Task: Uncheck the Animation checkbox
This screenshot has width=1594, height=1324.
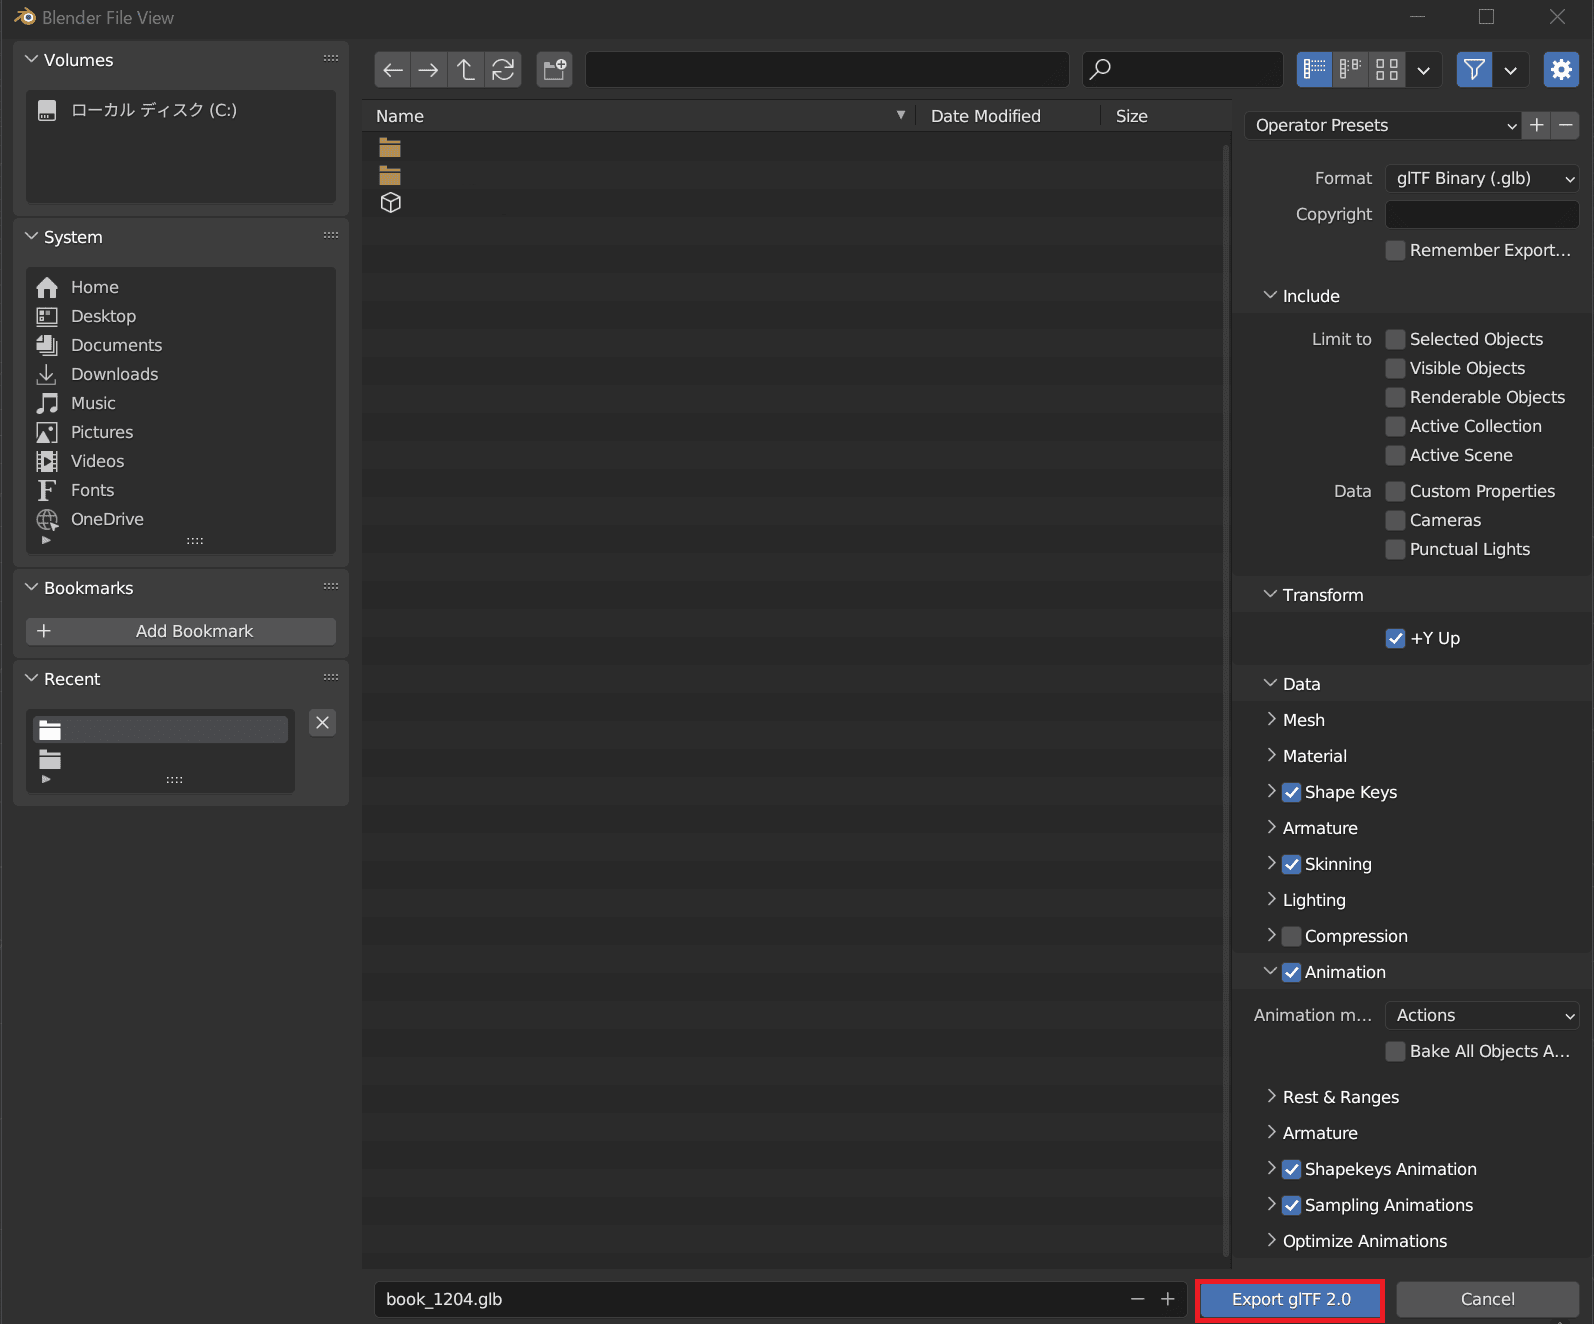Action: pyautogui.click(x=1291, y=972)
